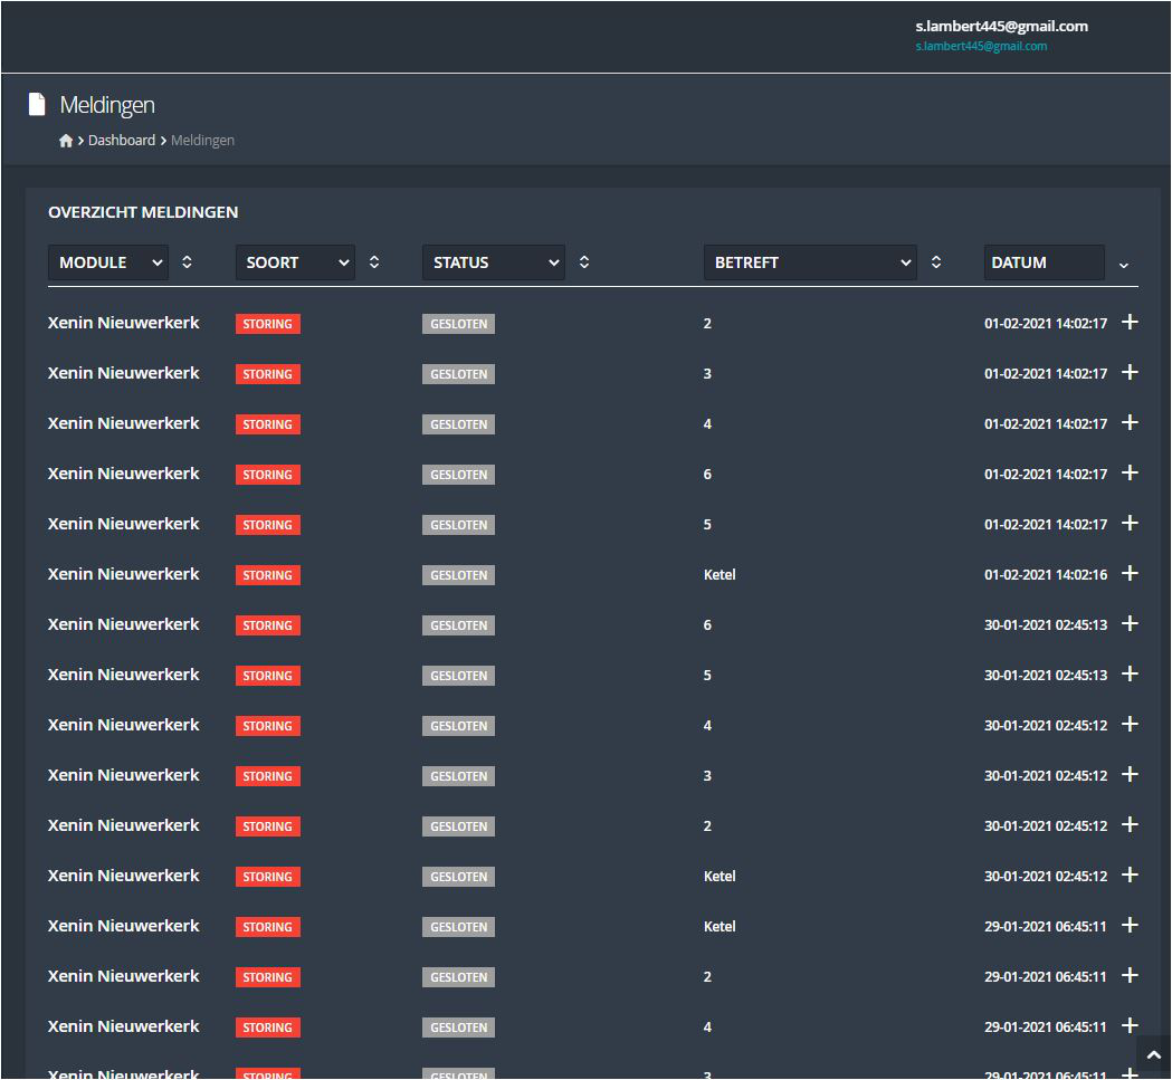Click the GESLOTEN status badge on the Ketel row
Screen dimensions: 1172x1080
point(458,574)
